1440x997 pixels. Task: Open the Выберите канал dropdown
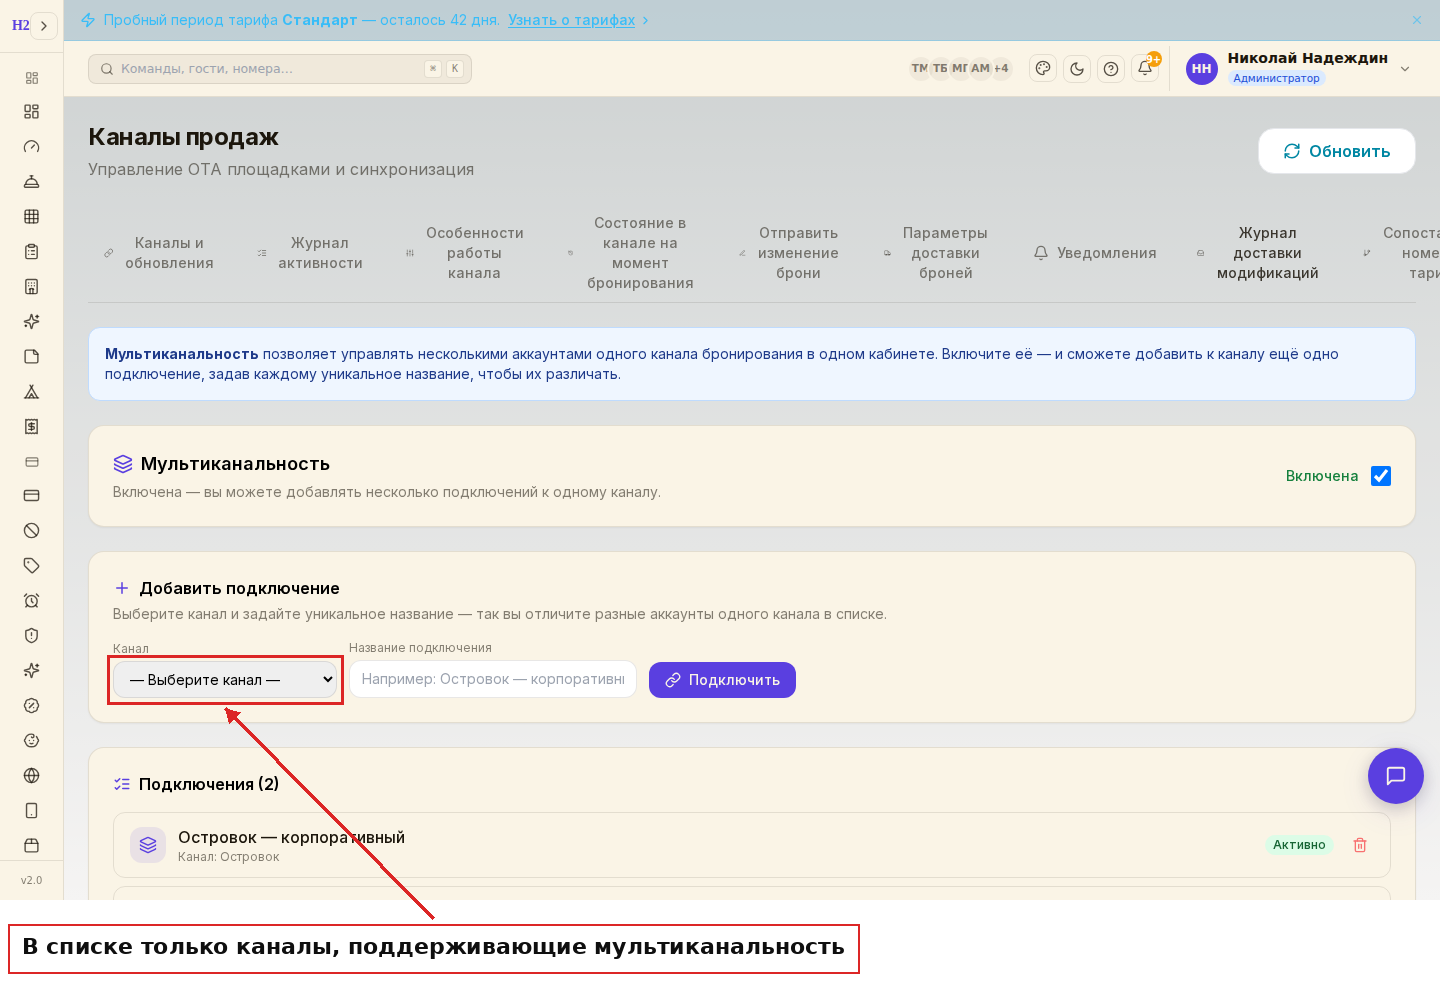pyautogui.click(x=225, y=680)
